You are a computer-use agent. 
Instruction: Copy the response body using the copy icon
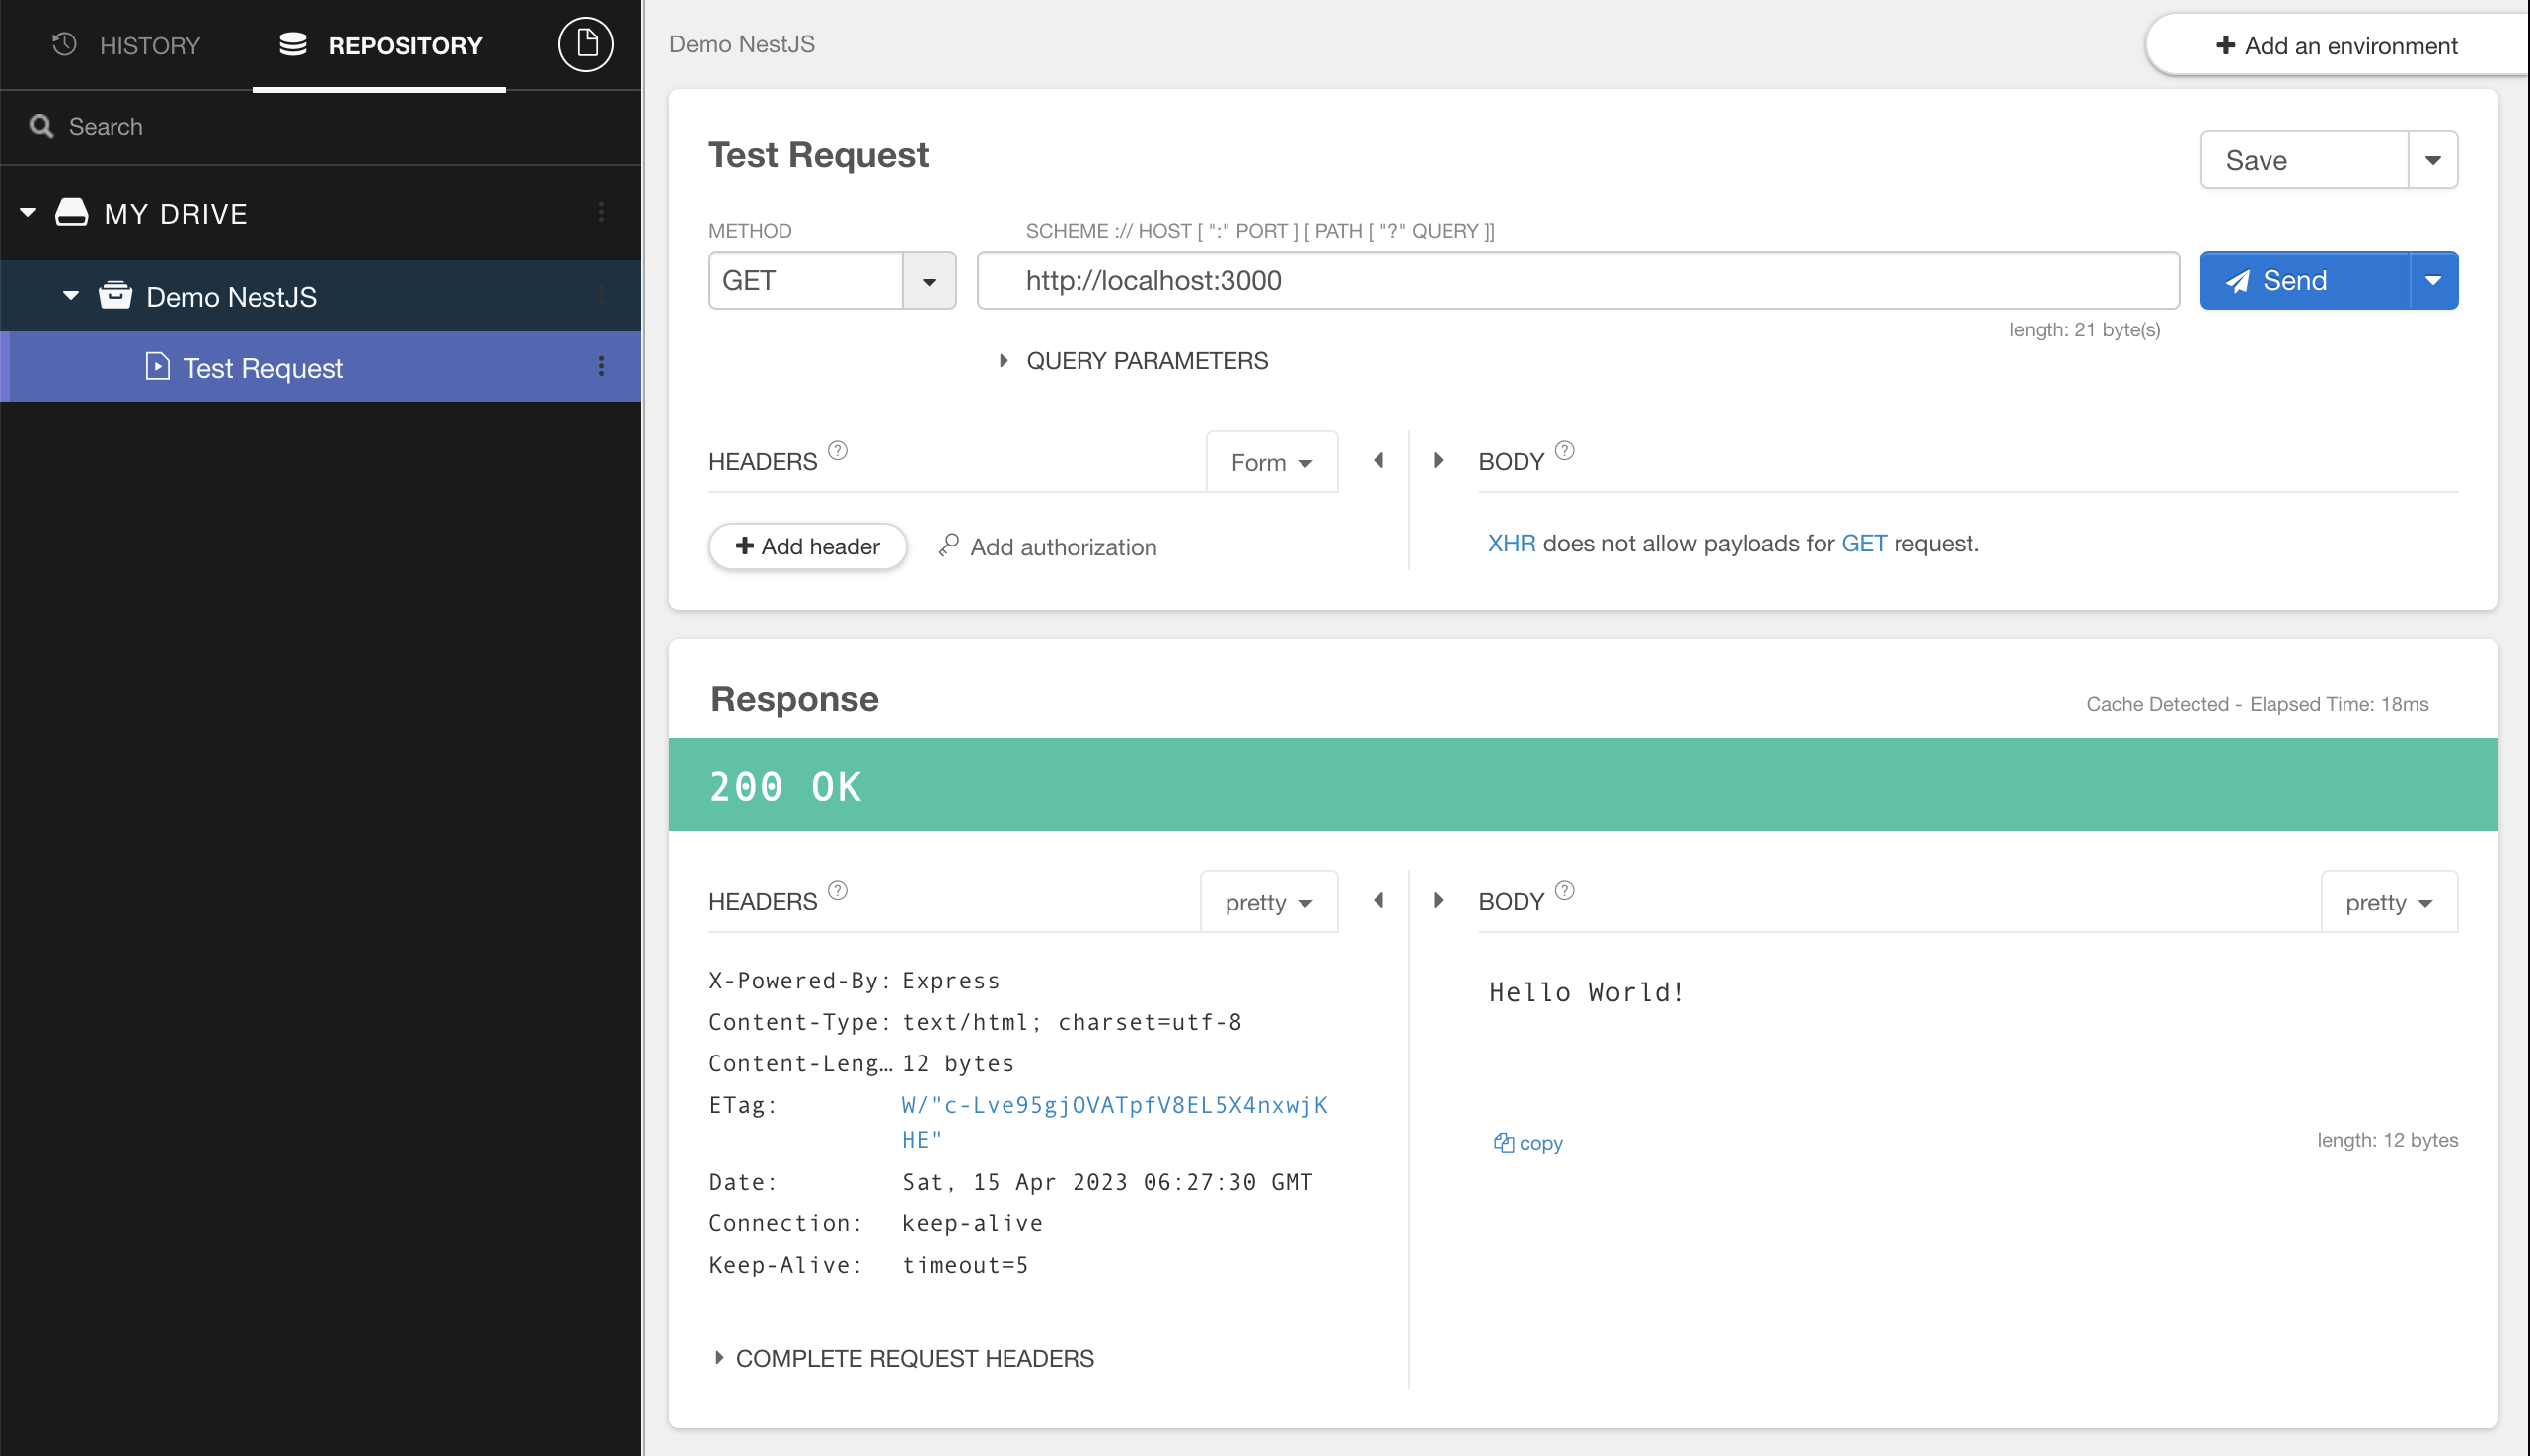[1505, 1143]
